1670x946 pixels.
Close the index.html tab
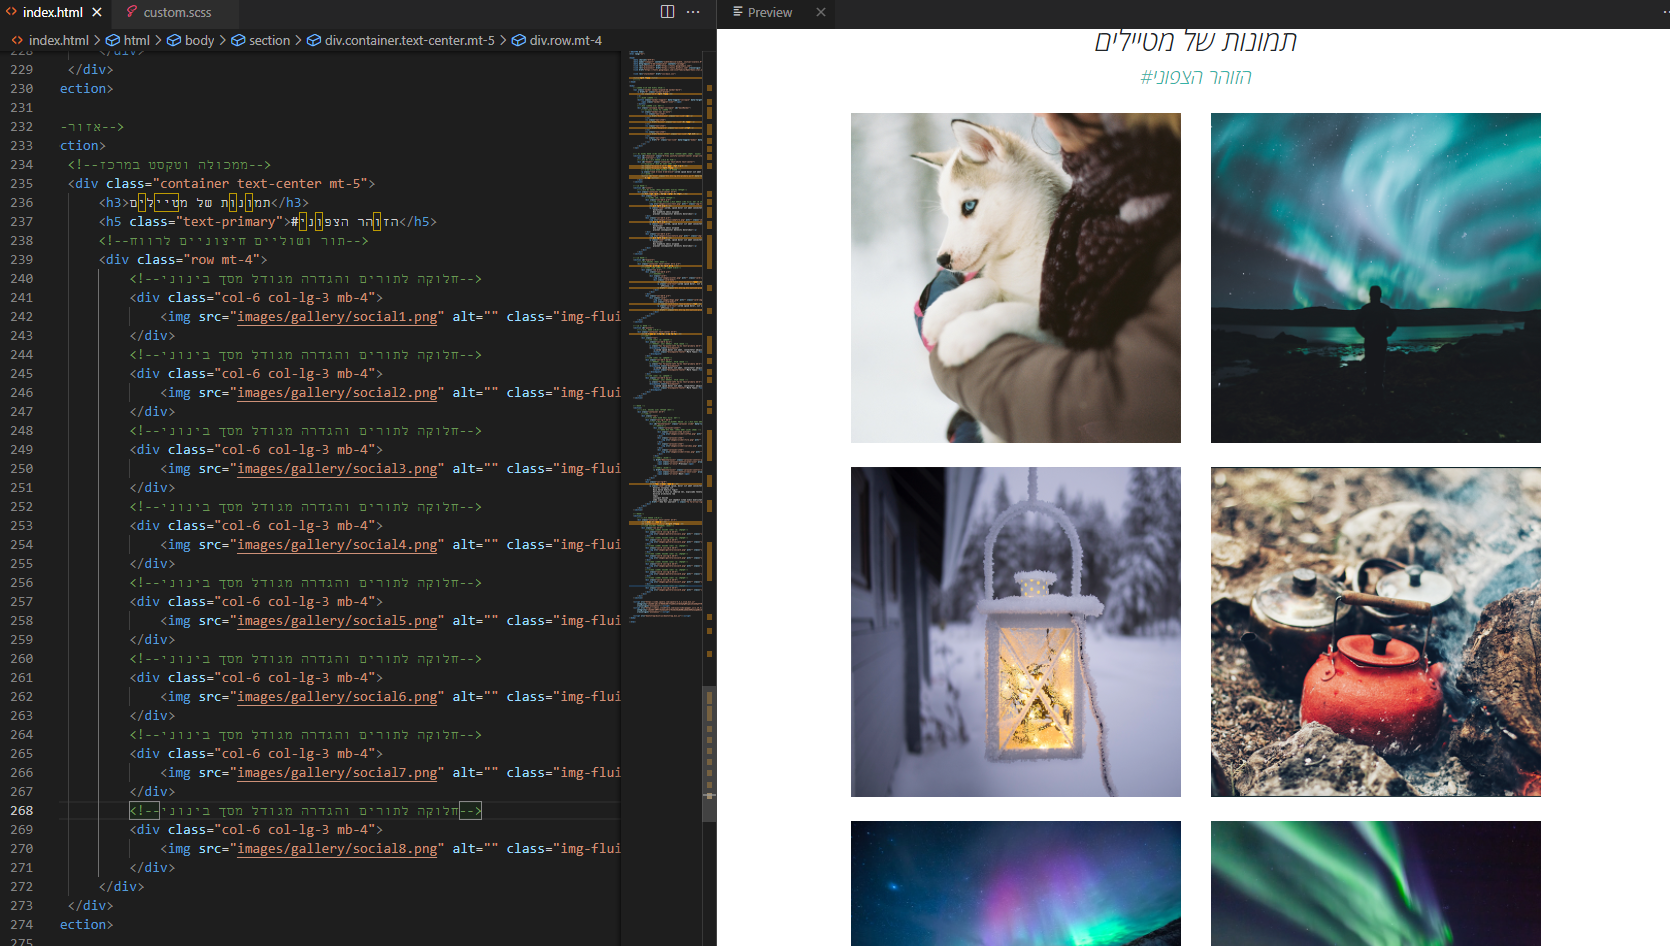pos(97,12)
